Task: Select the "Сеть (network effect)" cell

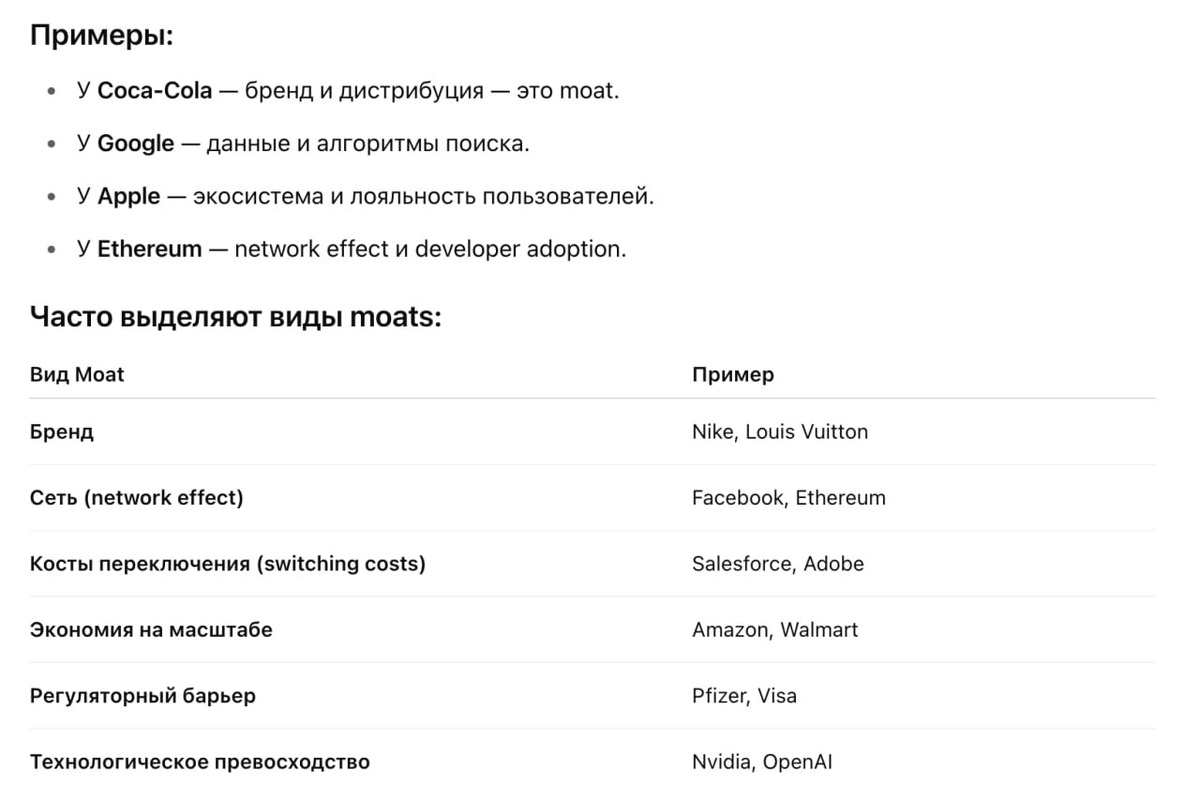Action: (x=137, y=498)
